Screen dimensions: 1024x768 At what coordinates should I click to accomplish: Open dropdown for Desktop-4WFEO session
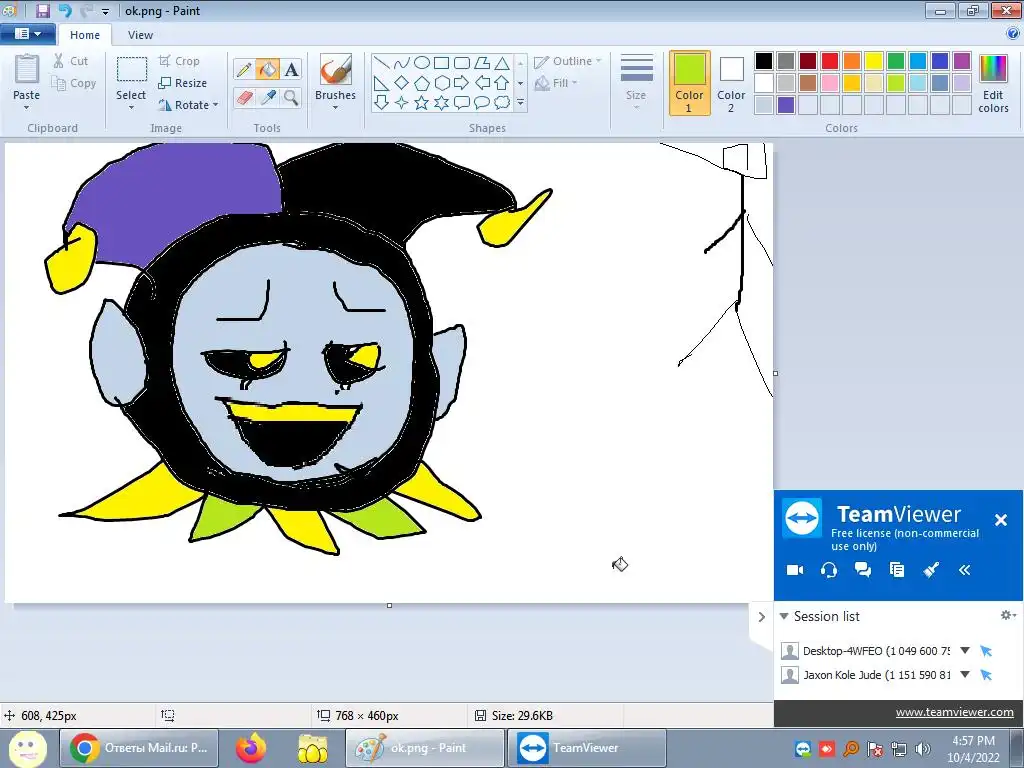click(x=965, y=650)
